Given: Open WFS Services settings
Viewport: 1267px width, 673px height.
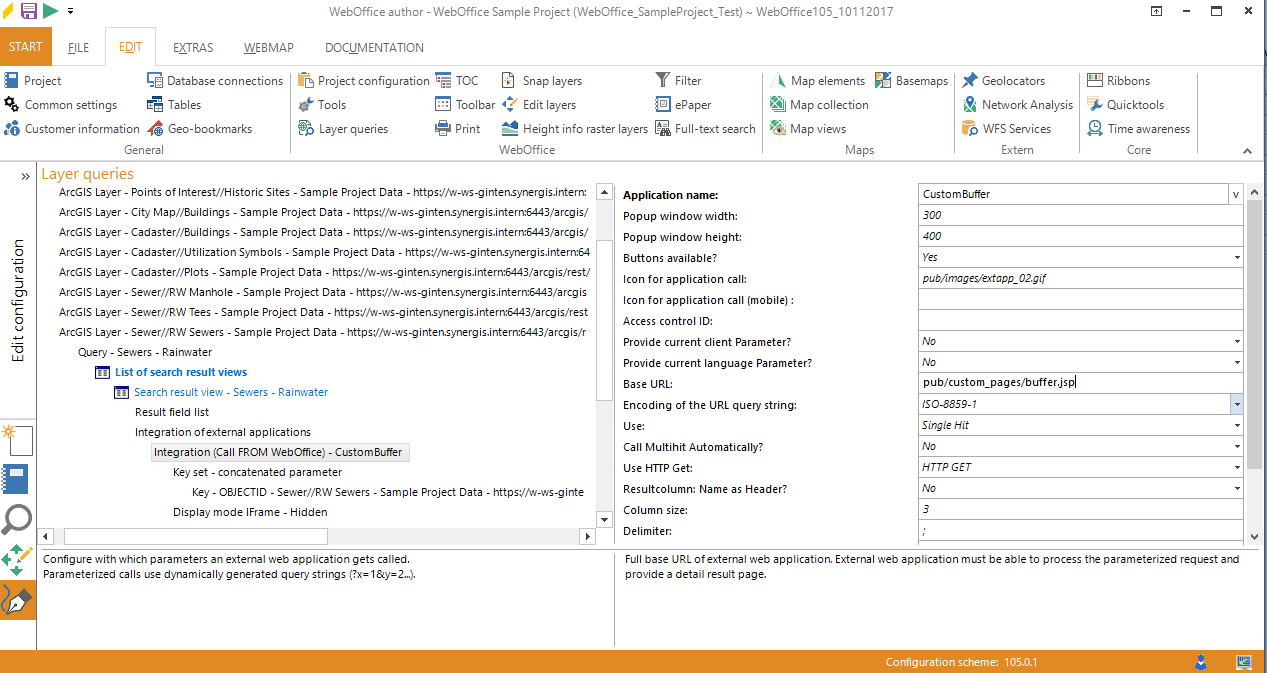Looking at the screenshot, I should click(1013, 128).
